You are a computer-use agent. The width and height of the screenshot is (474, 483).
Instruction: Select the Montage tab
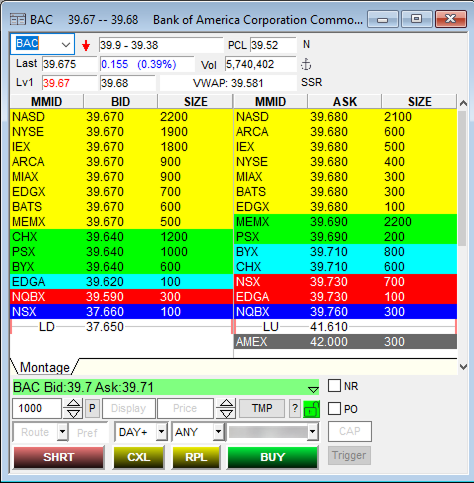coord(45,367)
